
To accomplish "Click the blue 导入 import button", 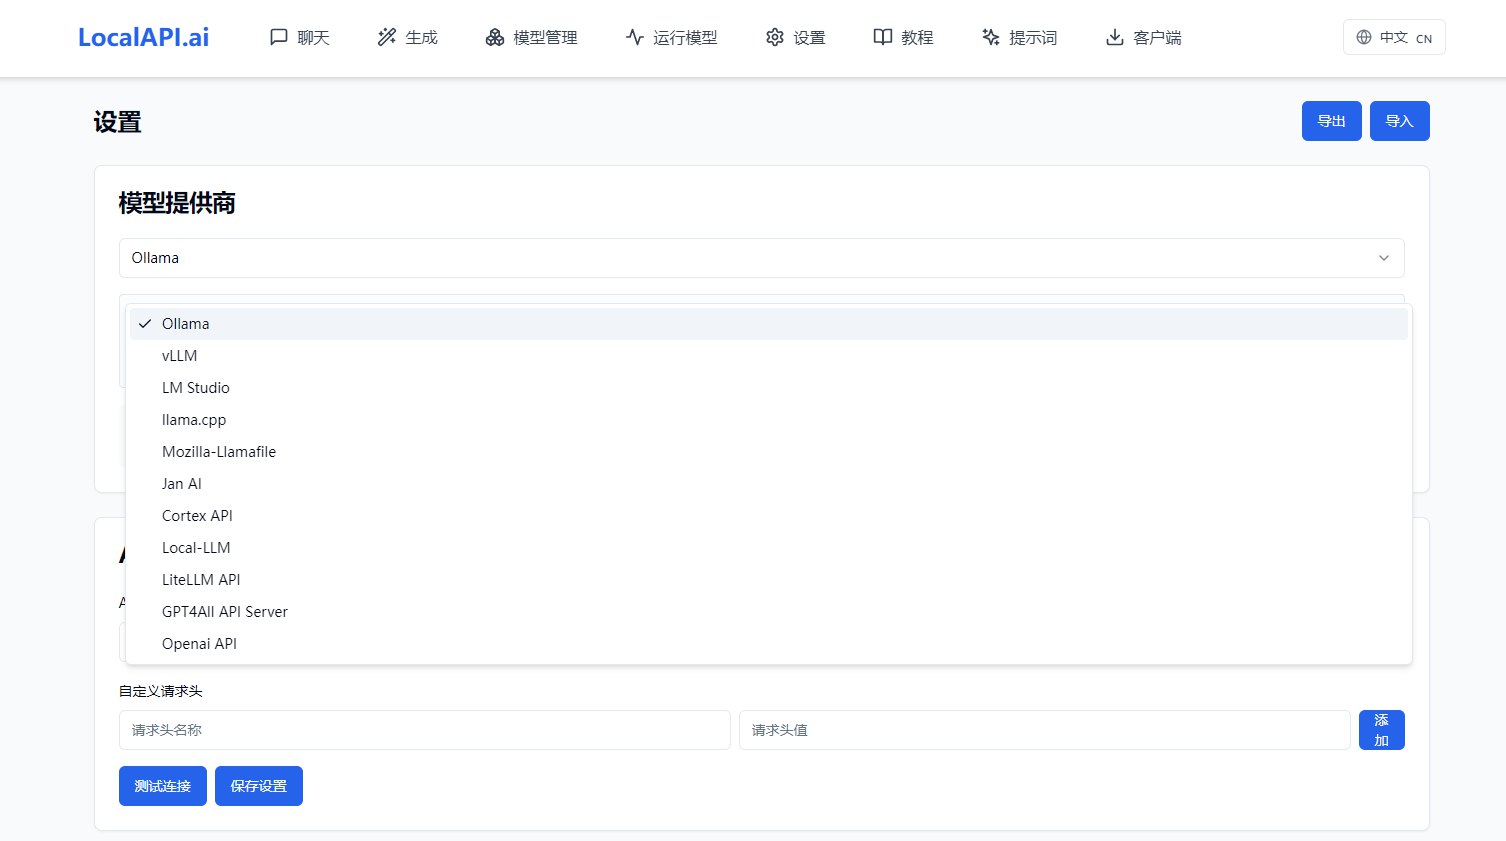I will click(1399, 121).
